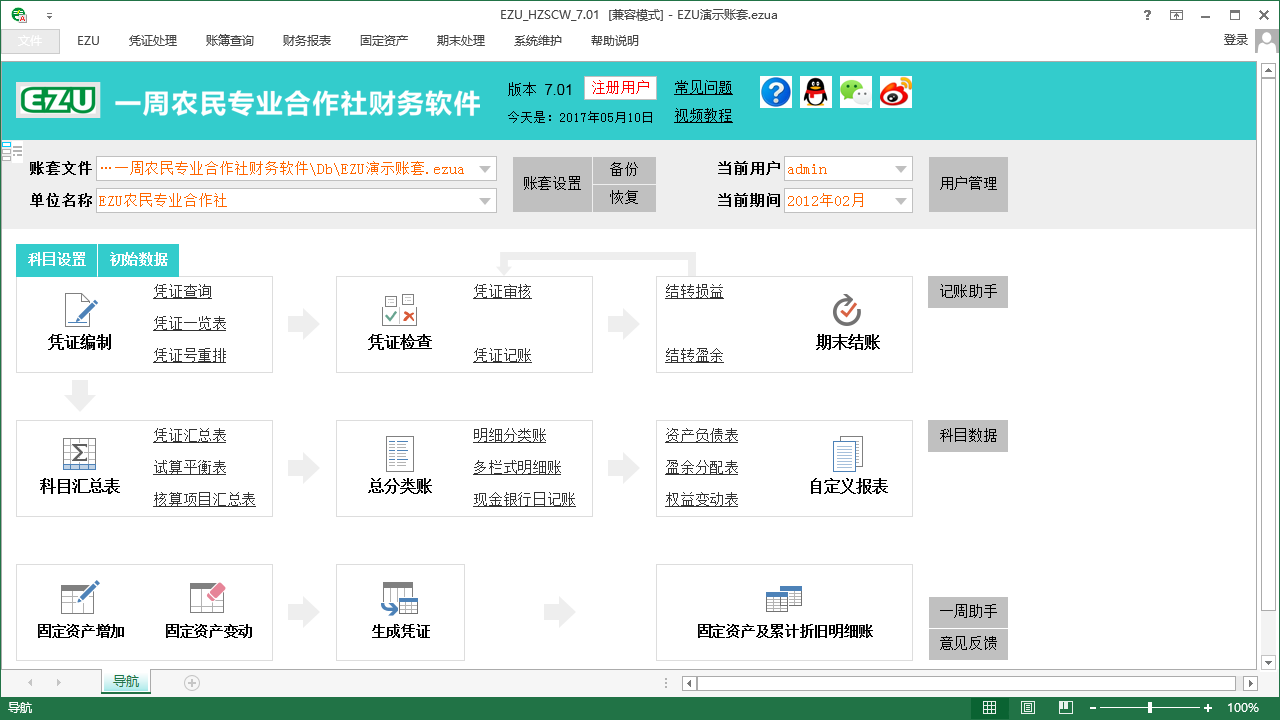
Task: Click the 恢复 button
Action: click(624, 198)
